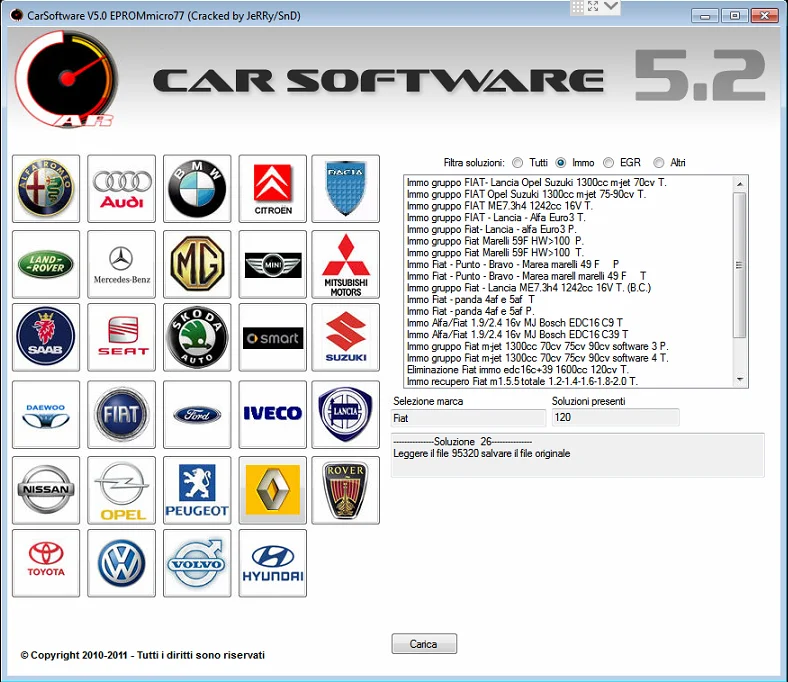Viewport: 788px width, 682px height.
Task: Click the Selezione marca field
Action: point(468,418)
